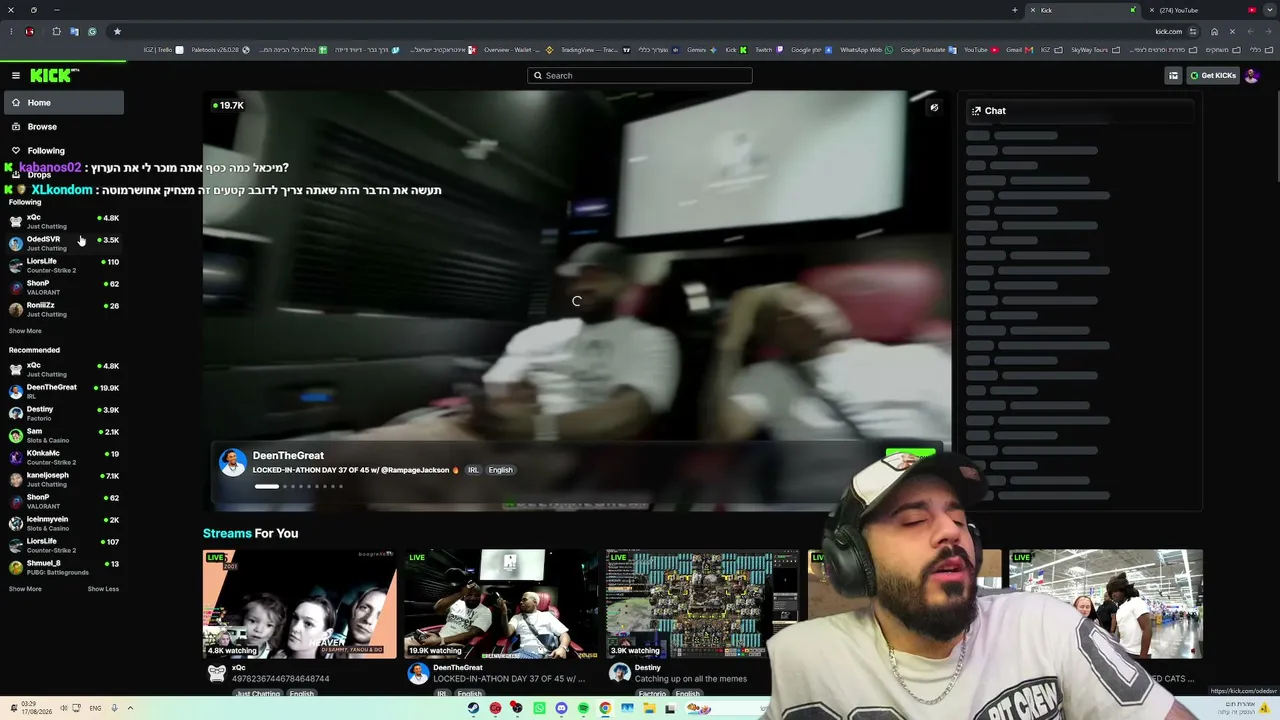Open Twitch bookmark in bookmarks bar
The width and height of the screenshot is (1280, 720).
point(768,50)
